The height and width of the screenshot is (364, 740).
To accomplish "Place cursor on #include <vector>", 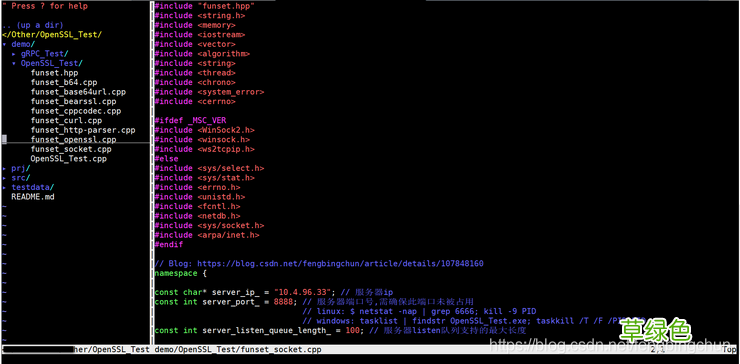I will tap(195, 44).
